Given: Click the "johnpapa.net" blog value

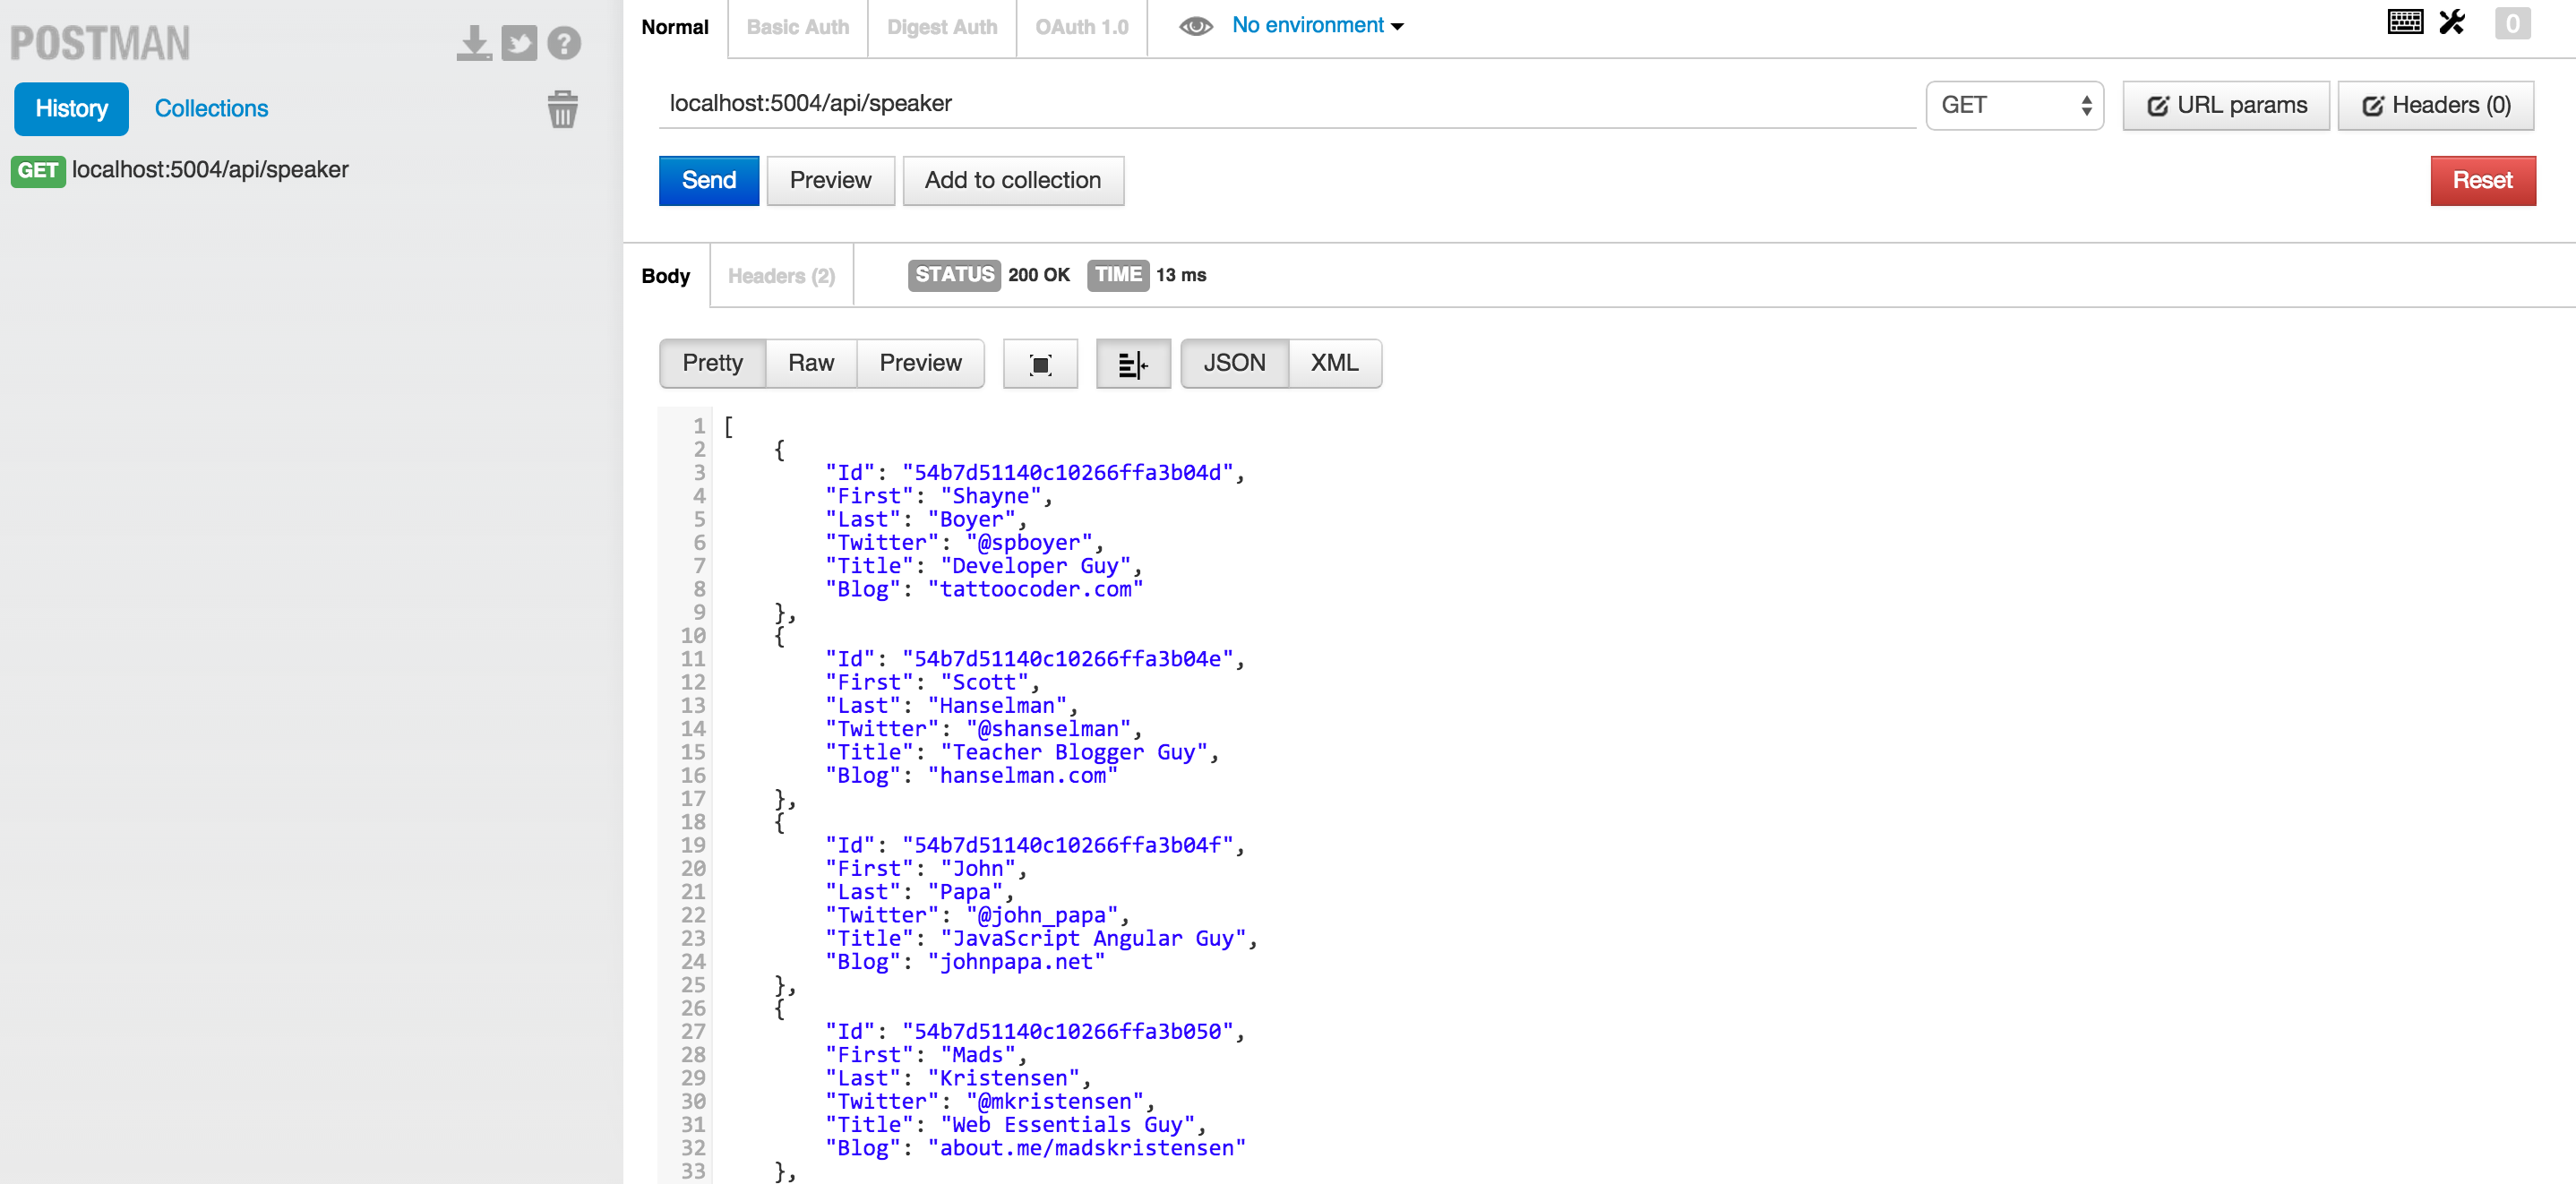Looking at the screenshot, I should (1016, 962).
